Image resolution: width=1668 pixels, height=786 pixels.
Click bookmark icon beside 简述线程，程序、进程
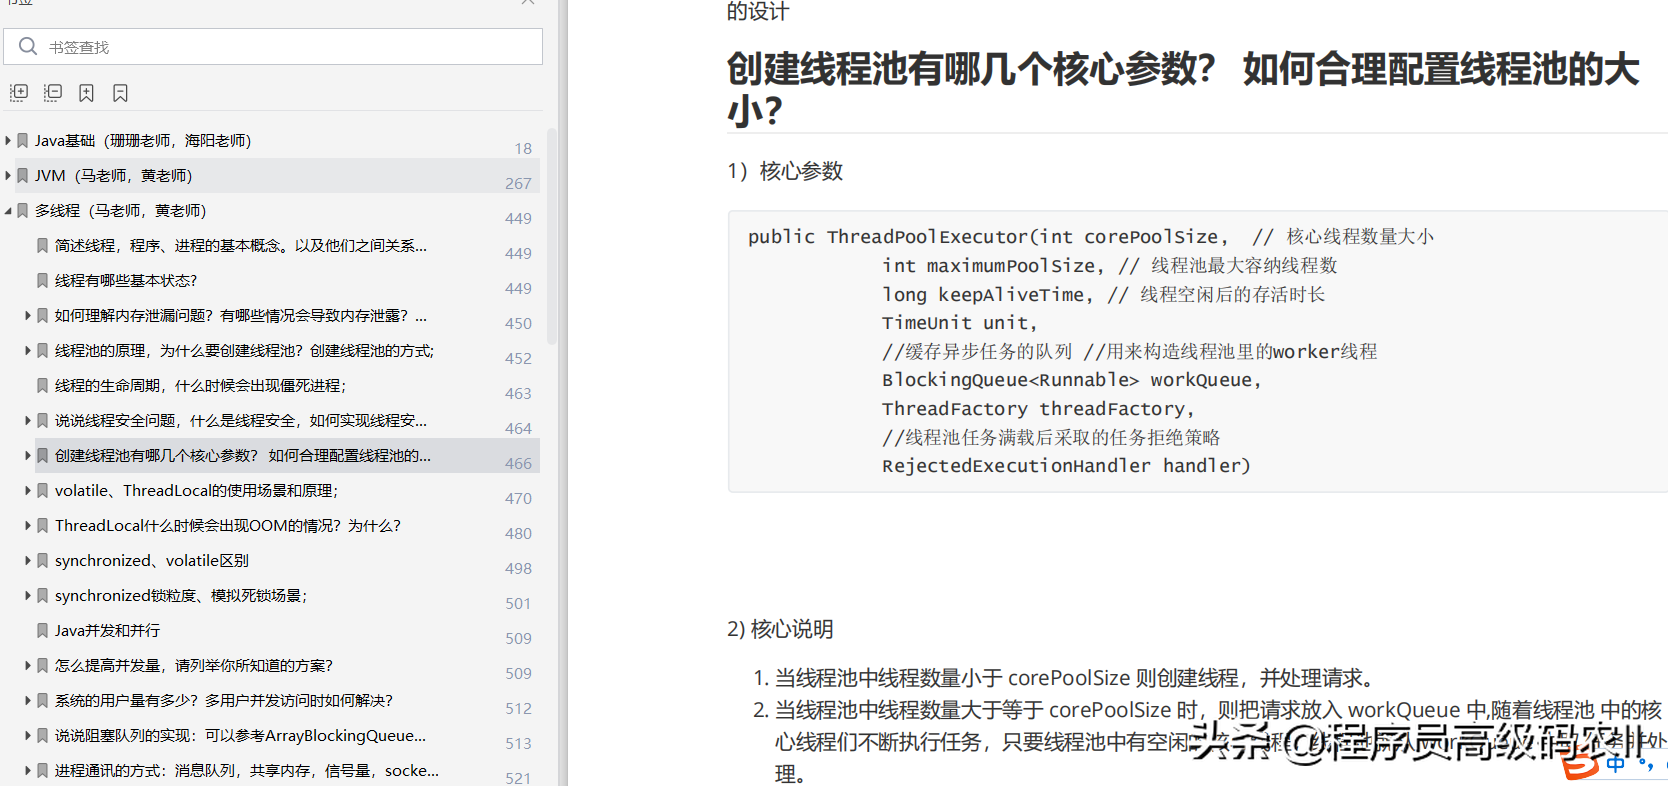(x=42, y=246)
